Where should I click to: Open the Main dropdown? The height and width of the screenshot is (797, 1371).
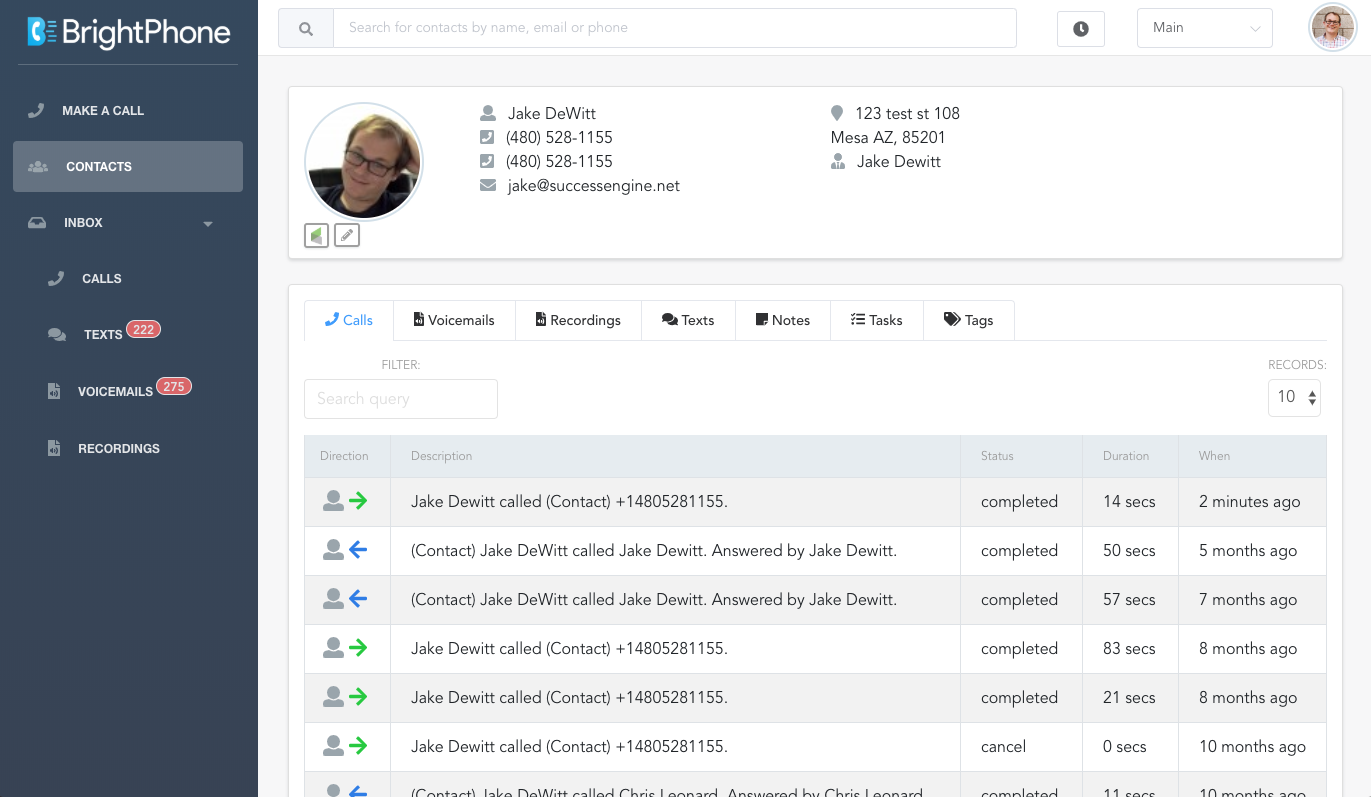click(1204, 28)
